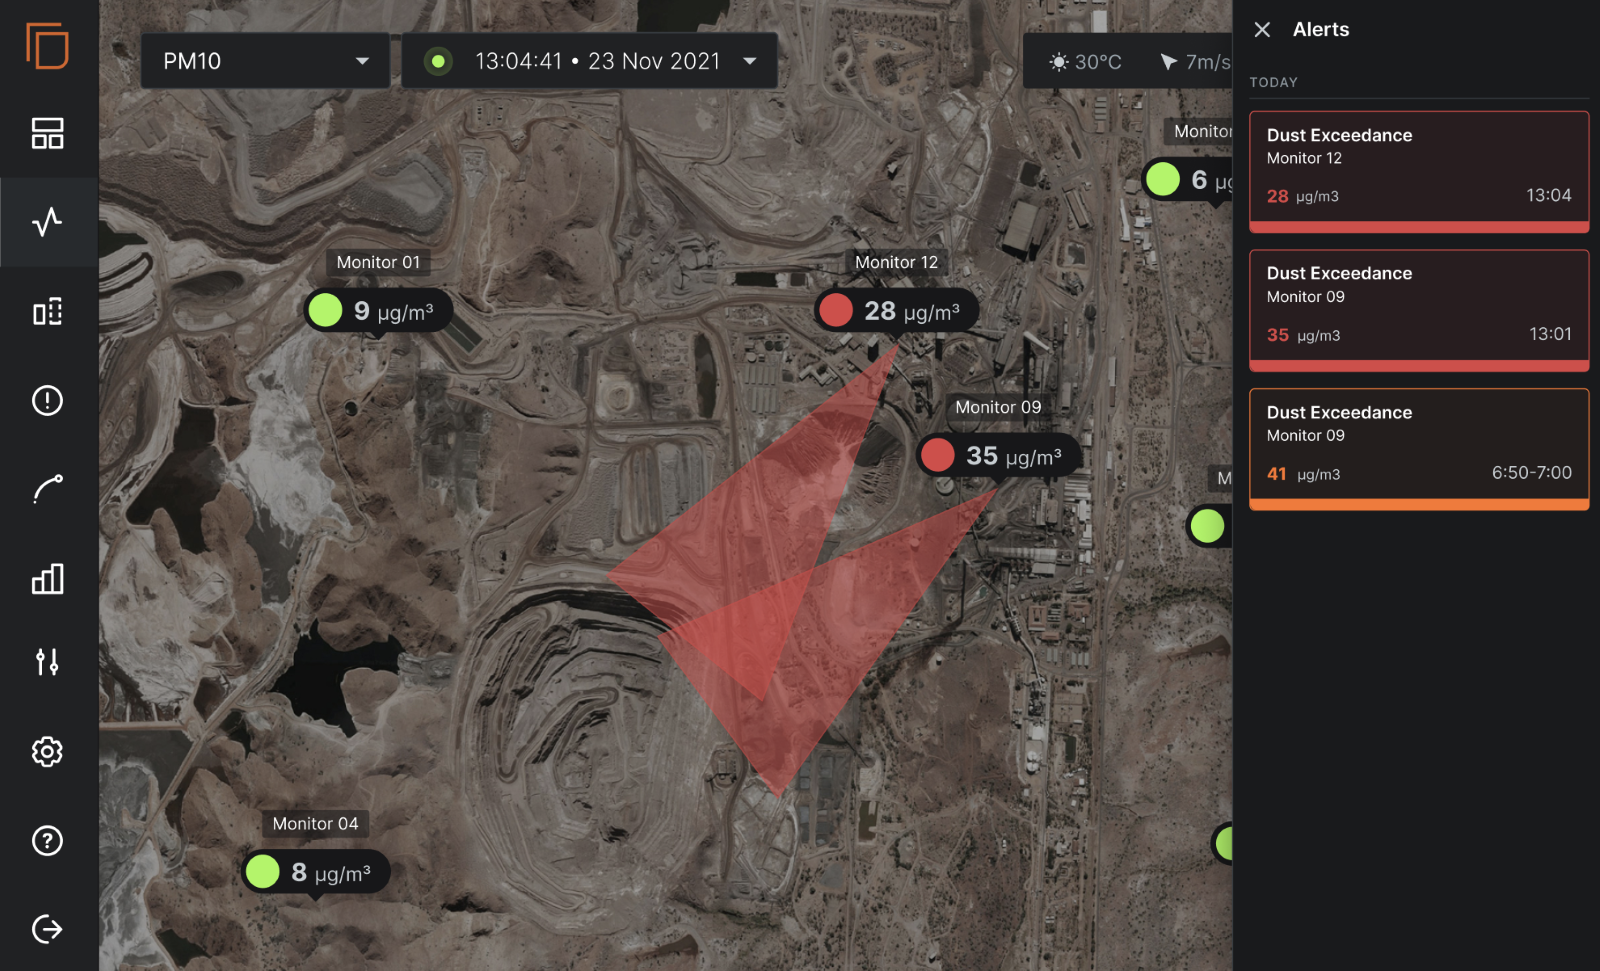Expand the date picker for 23 Nov 2021
This screenshot has width=1600, height=971.
tap(750, 60)
